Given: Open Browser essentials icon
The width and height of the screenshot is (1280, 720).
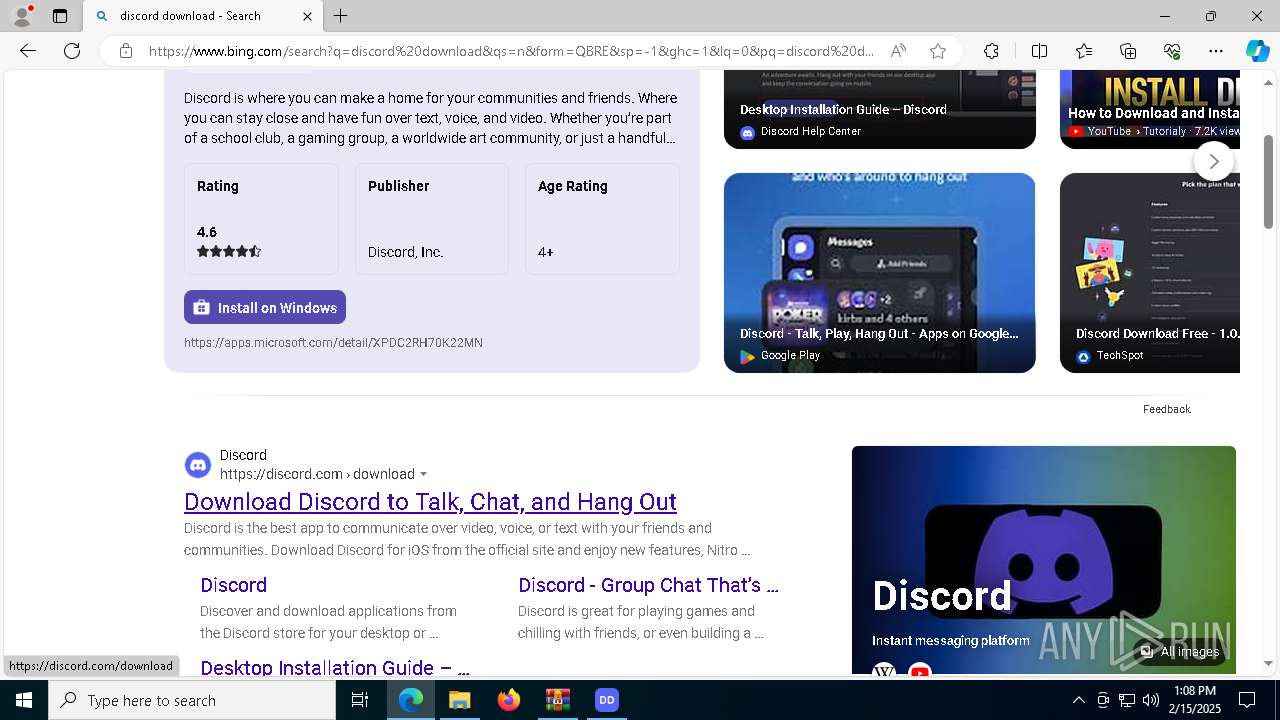Looking at the screenshot, I should (x=1172, y=51).
